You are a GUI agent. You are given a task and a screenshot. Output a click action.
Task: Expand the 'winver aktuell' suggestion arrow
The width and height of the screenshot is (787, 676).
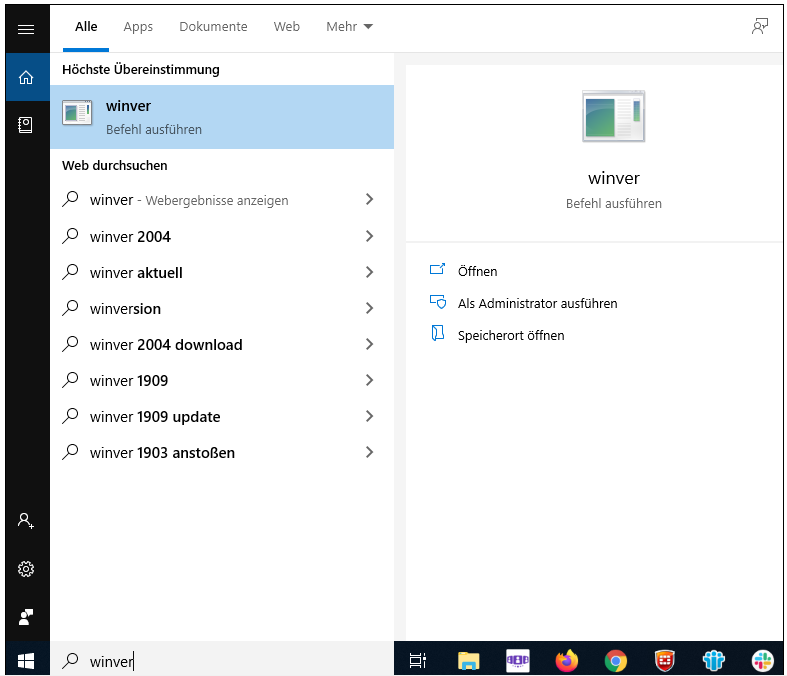click(x=369, y=273)
